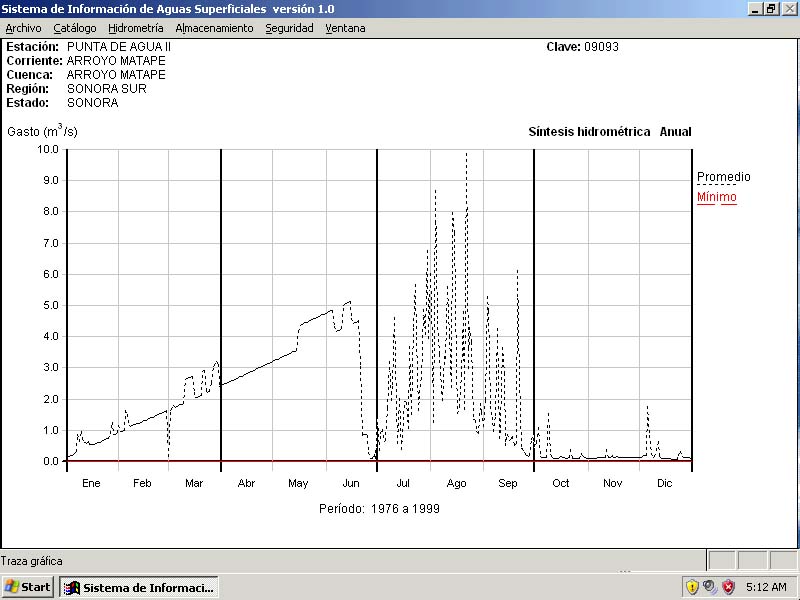Click the Promedio legend entry
This screenshot has width=800, height=600.
tap(723, 177)
